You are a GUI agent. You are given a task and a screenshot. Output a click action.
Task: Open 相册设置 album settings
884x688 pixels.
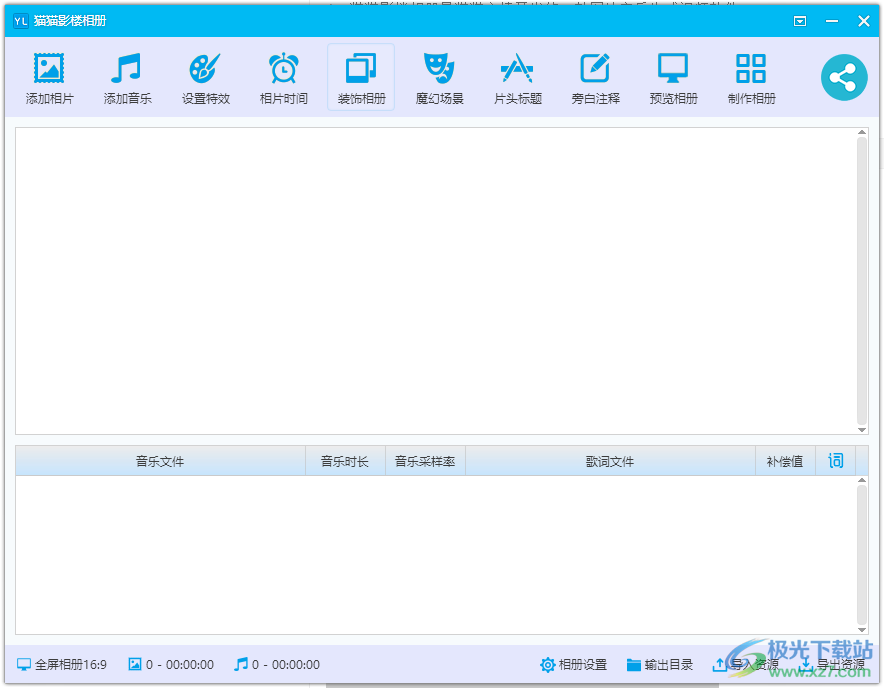coord(574,665)
